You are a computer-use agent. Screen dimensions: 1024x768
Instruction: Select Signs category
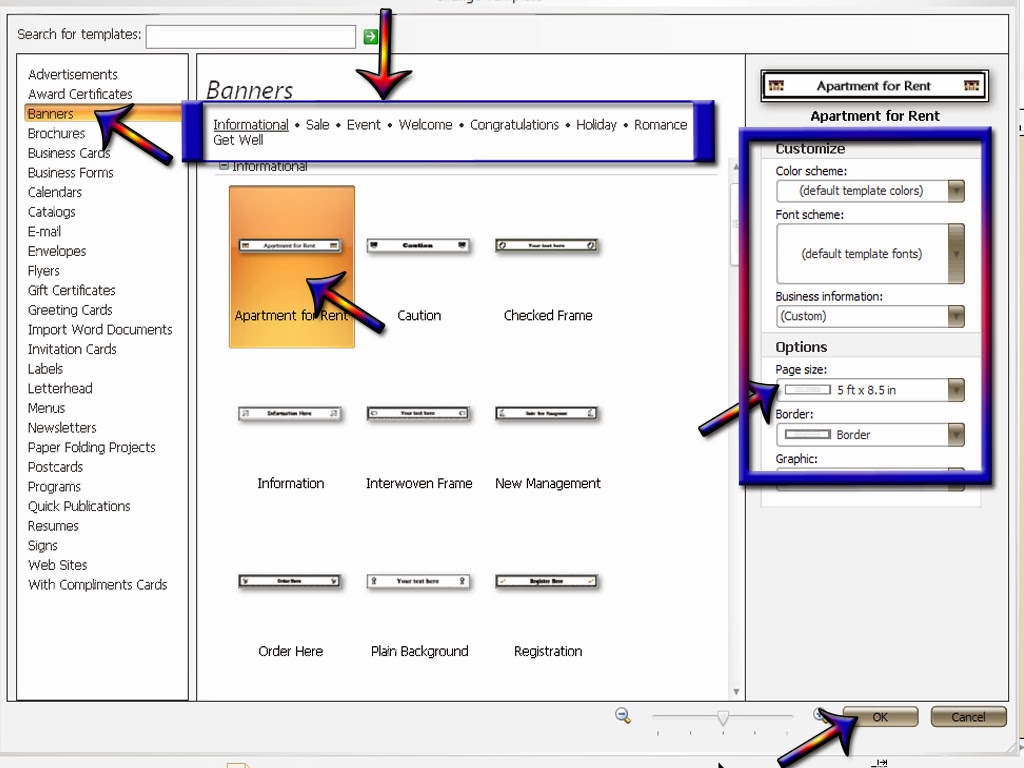(x=42, y=545)
